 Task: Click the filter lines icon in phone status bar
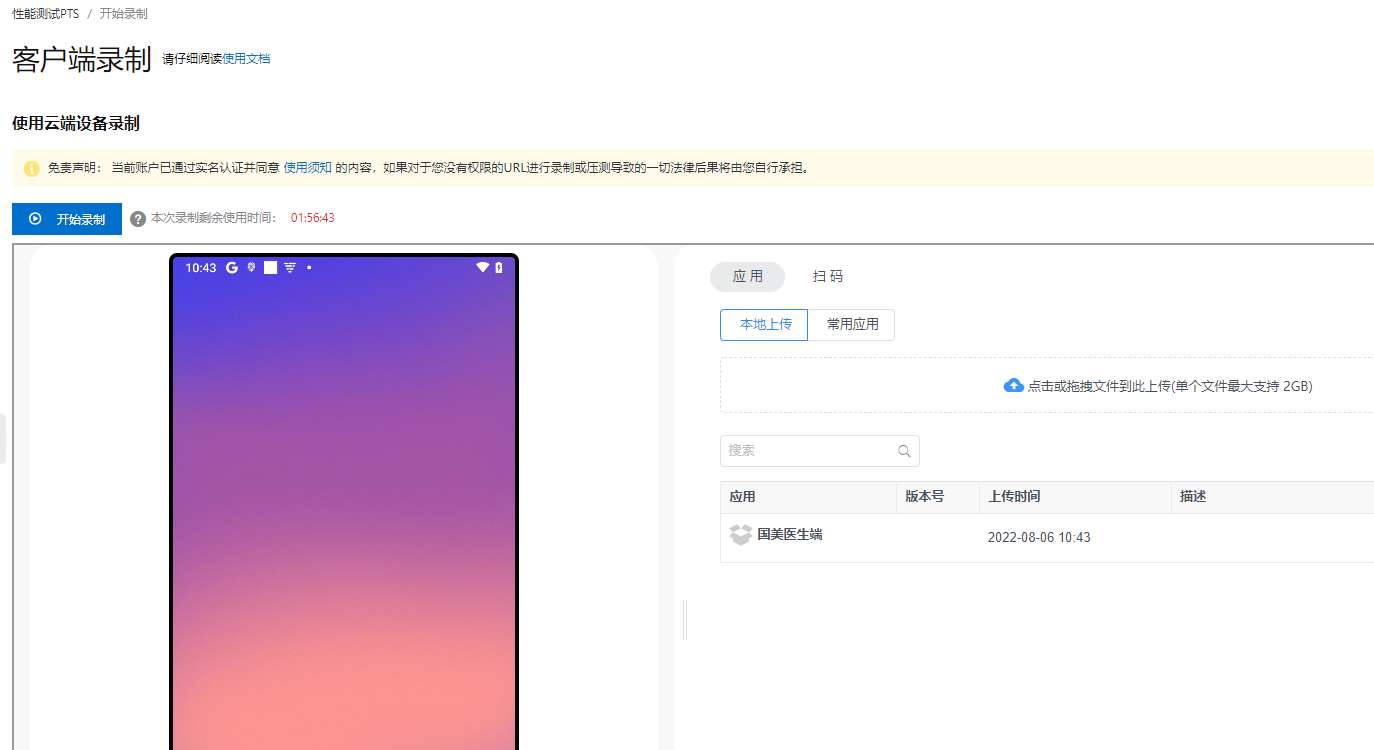[x=290, y=268]
